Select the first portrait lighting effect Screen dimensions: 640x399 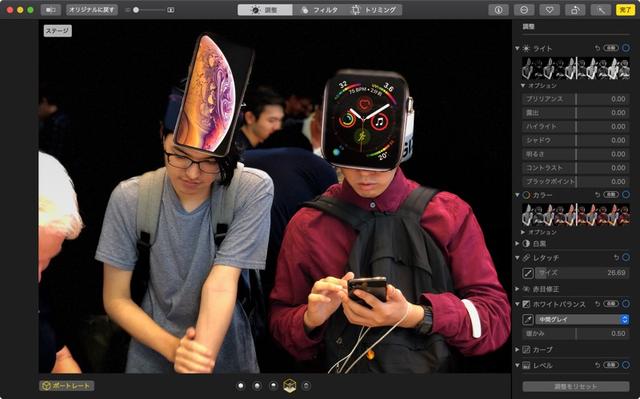coord(240,386)
